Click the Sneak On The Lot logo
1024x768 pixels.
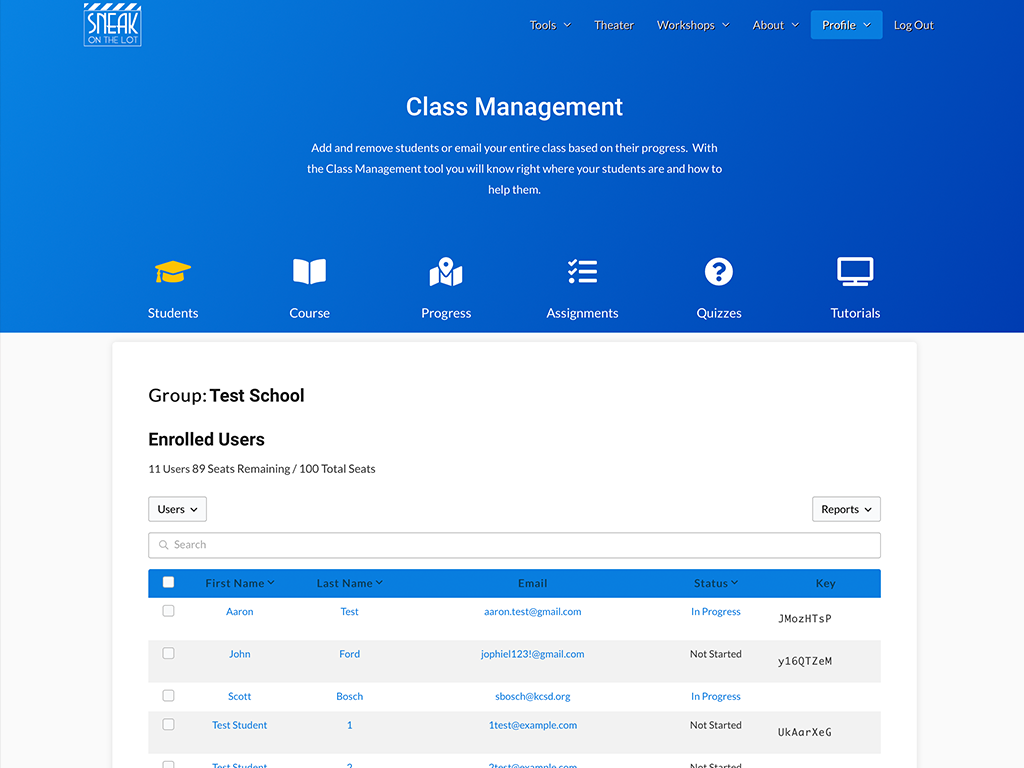[112, 25]
